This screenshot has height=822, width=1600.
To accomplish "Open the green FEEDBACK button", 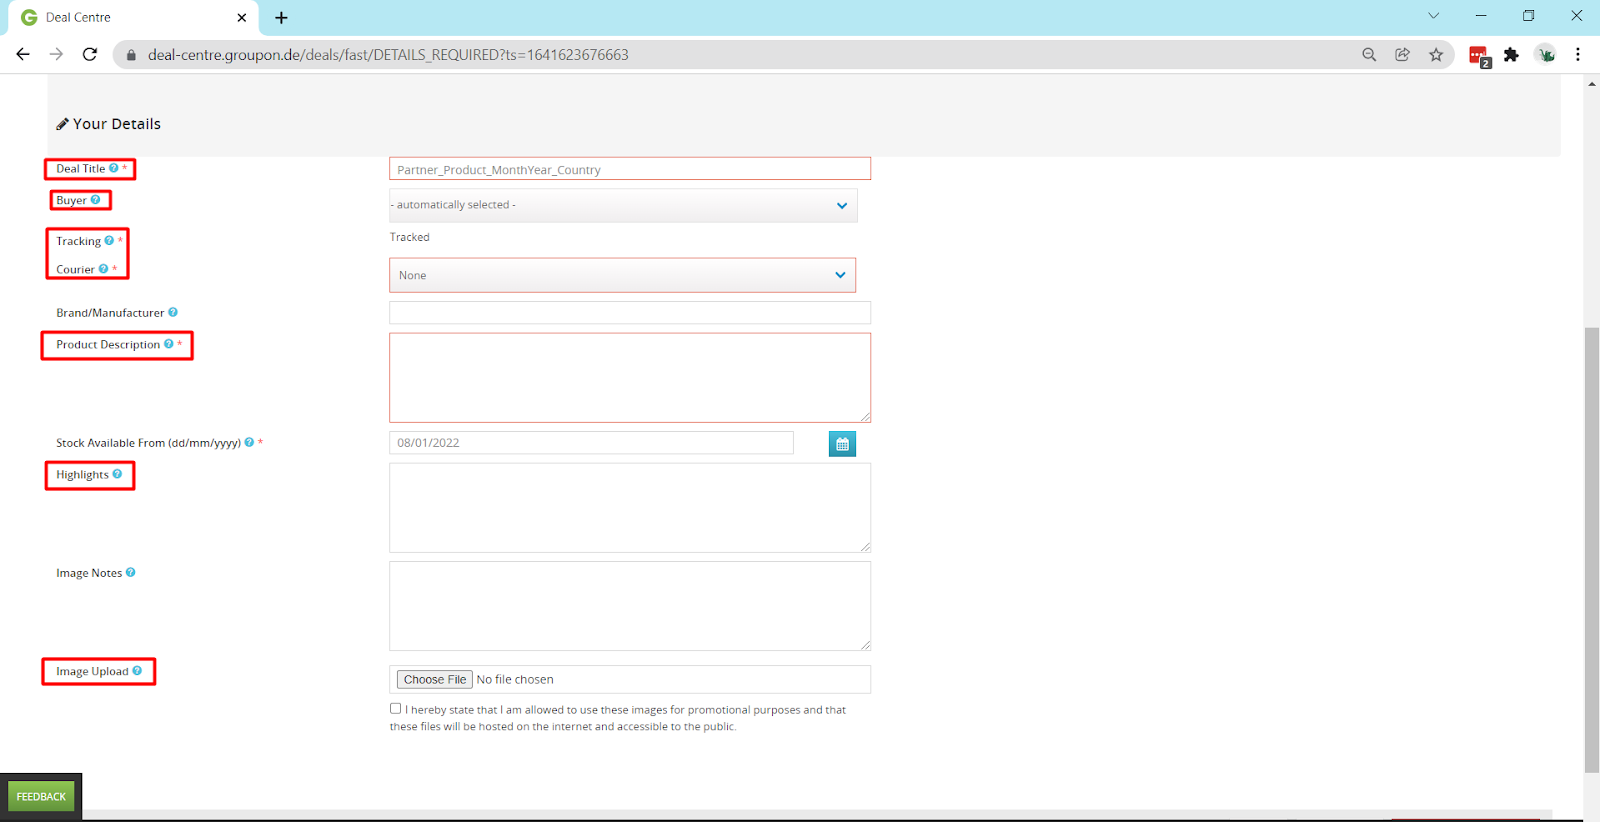I will 41,797.
